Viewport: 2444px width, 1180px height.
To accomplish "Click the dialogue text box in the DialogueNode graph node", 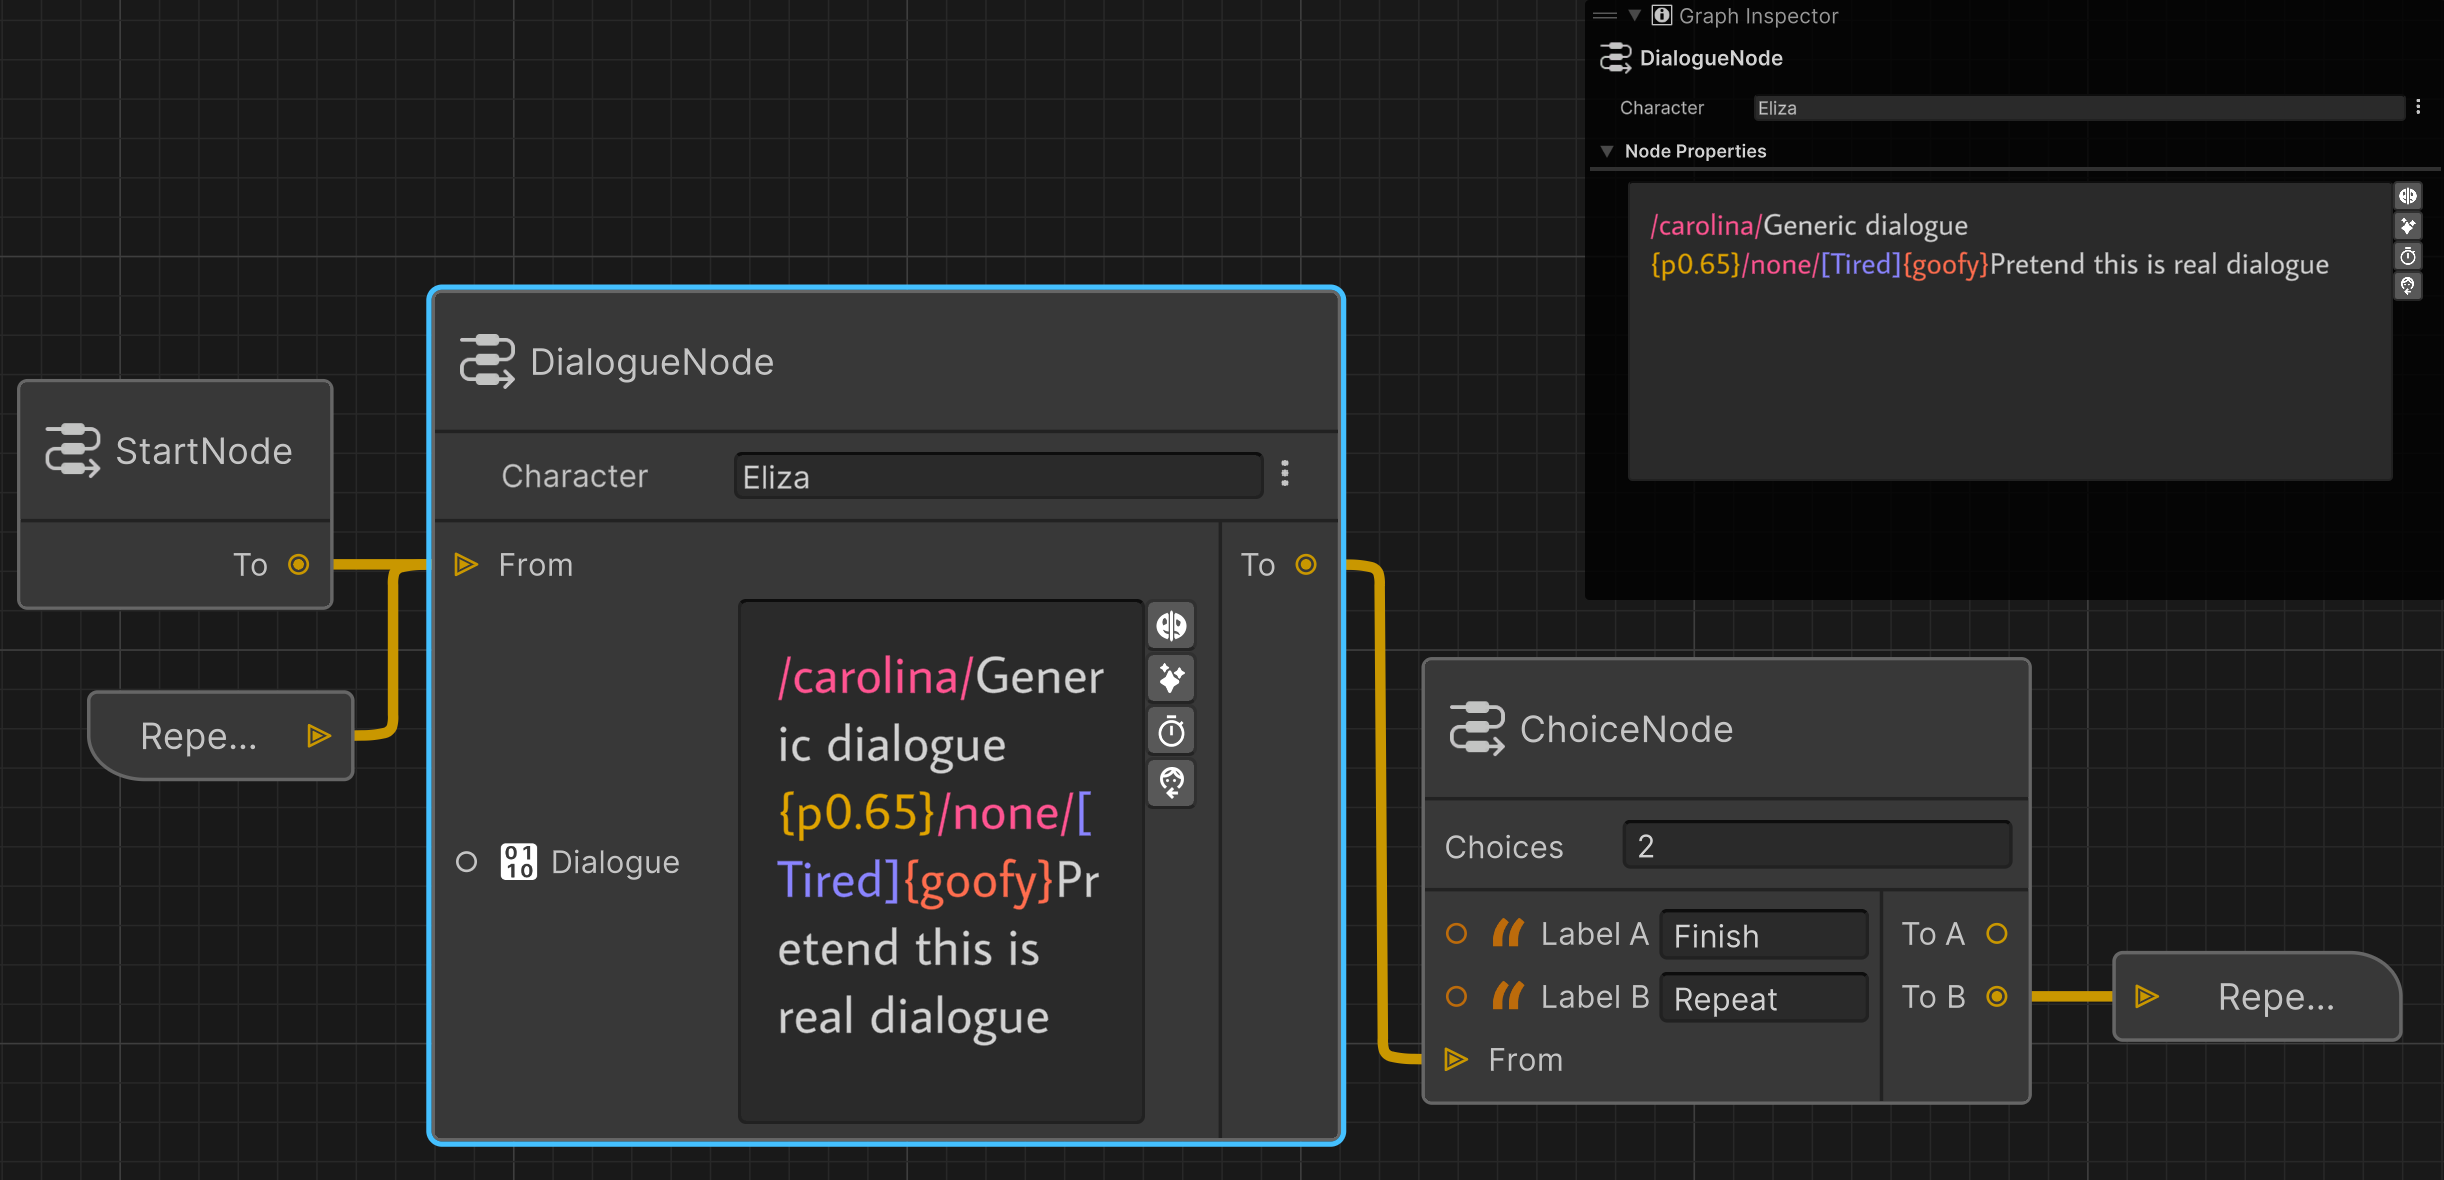I will point(941,861).
